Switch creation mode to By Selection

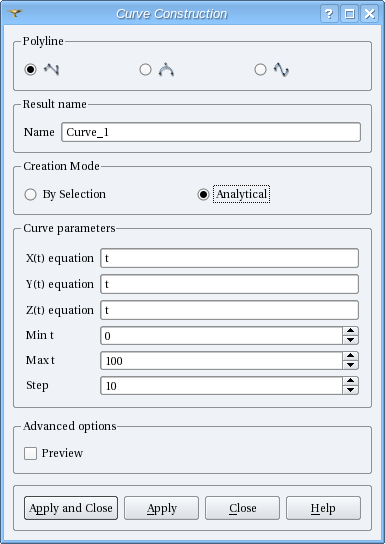tap(31, 194)
